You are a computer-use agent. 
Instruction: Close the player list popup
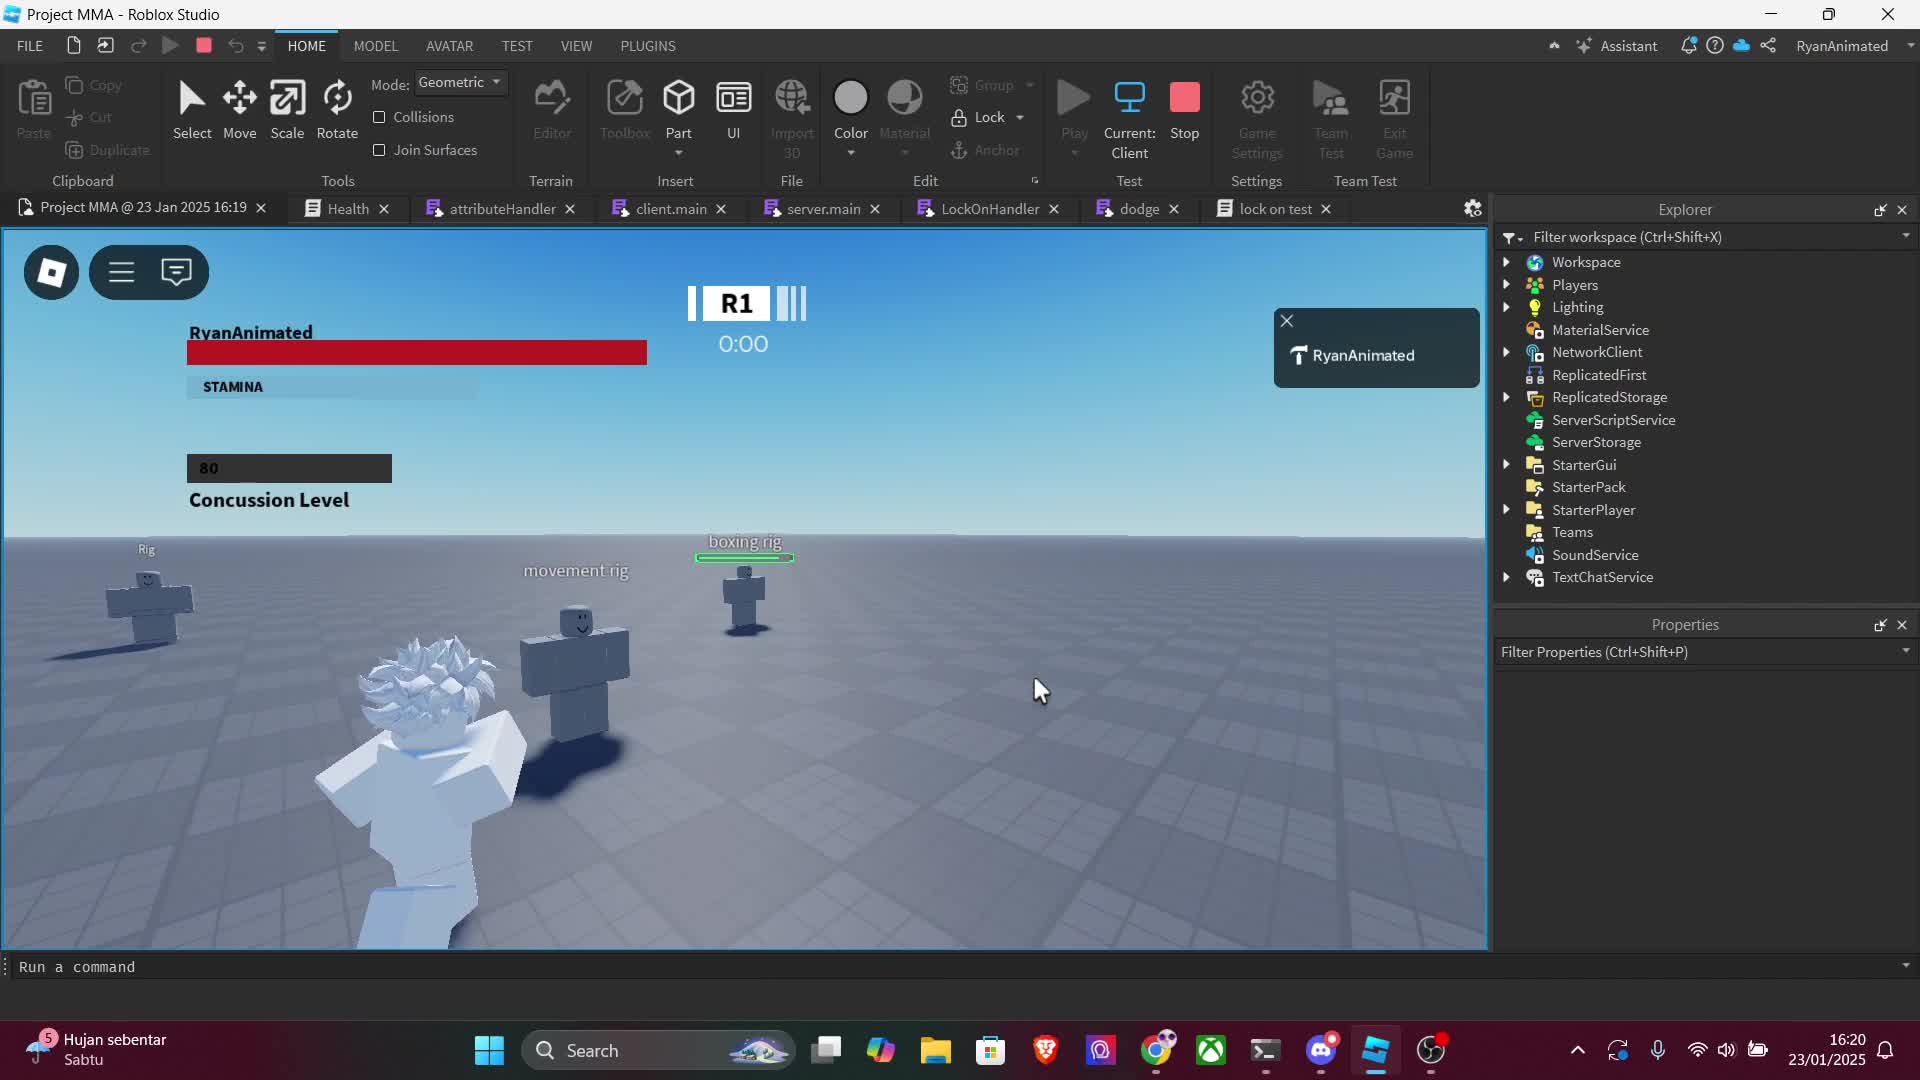[1287, 321]
